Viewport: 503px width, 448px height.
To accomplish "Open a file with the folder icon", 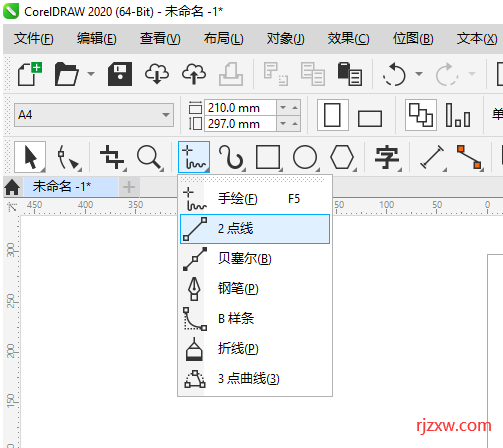I will pos(66,74).
